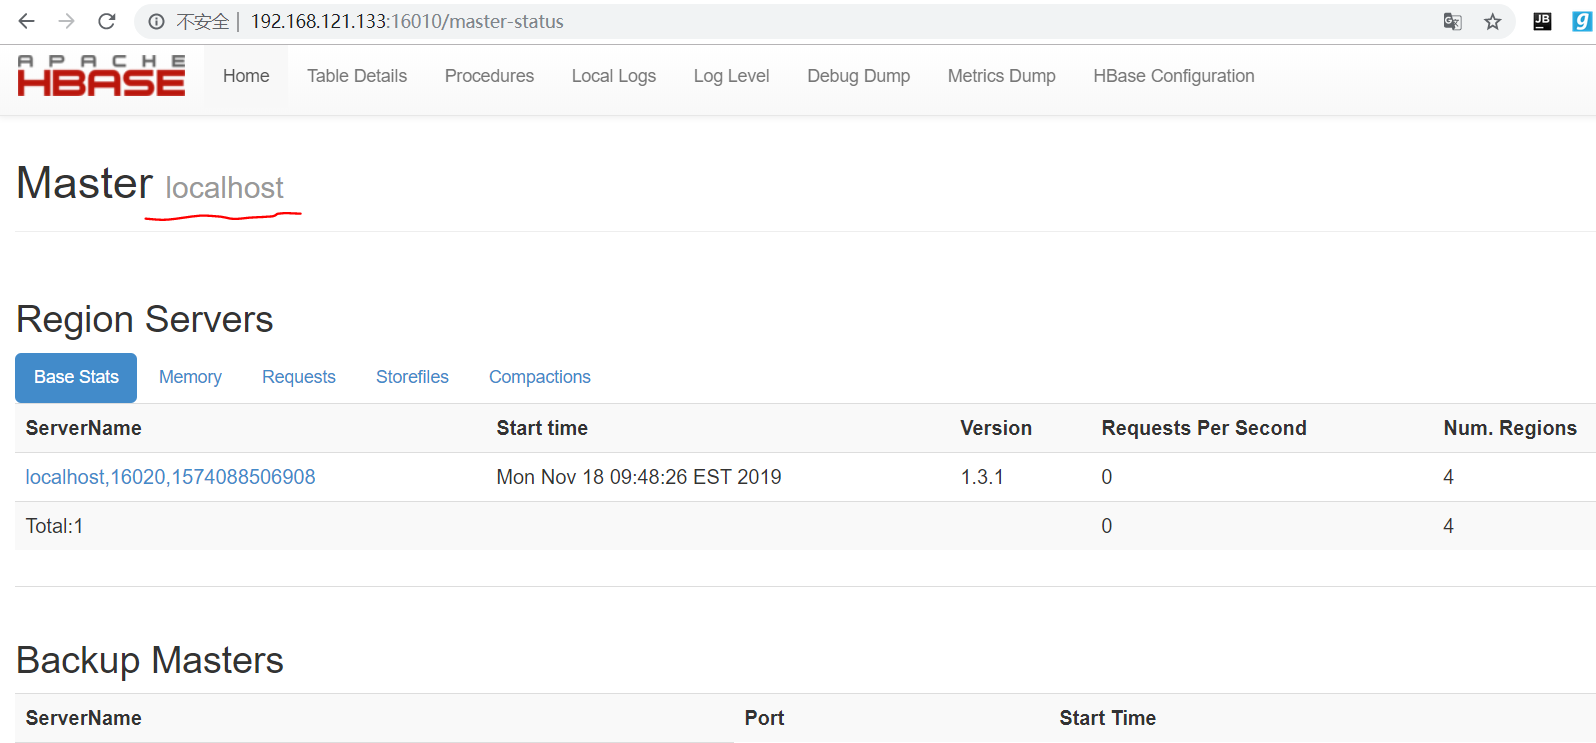Viewport: 1596px width, 743px height.
Task: Switch to the Compactions tab
Action: click(540, 377)
